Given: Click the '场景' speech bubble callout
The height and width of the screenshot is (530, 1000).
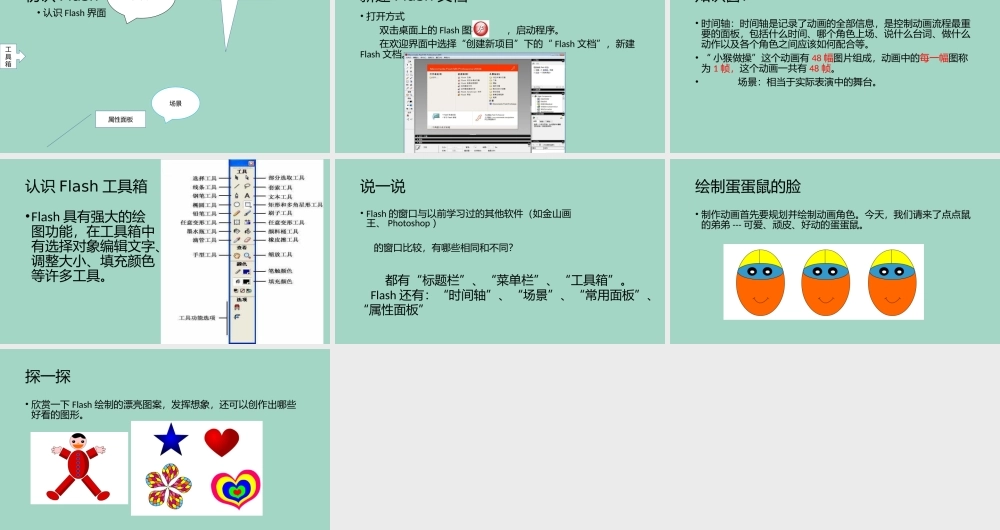Looking at the screenshot, I should point(175,103).
